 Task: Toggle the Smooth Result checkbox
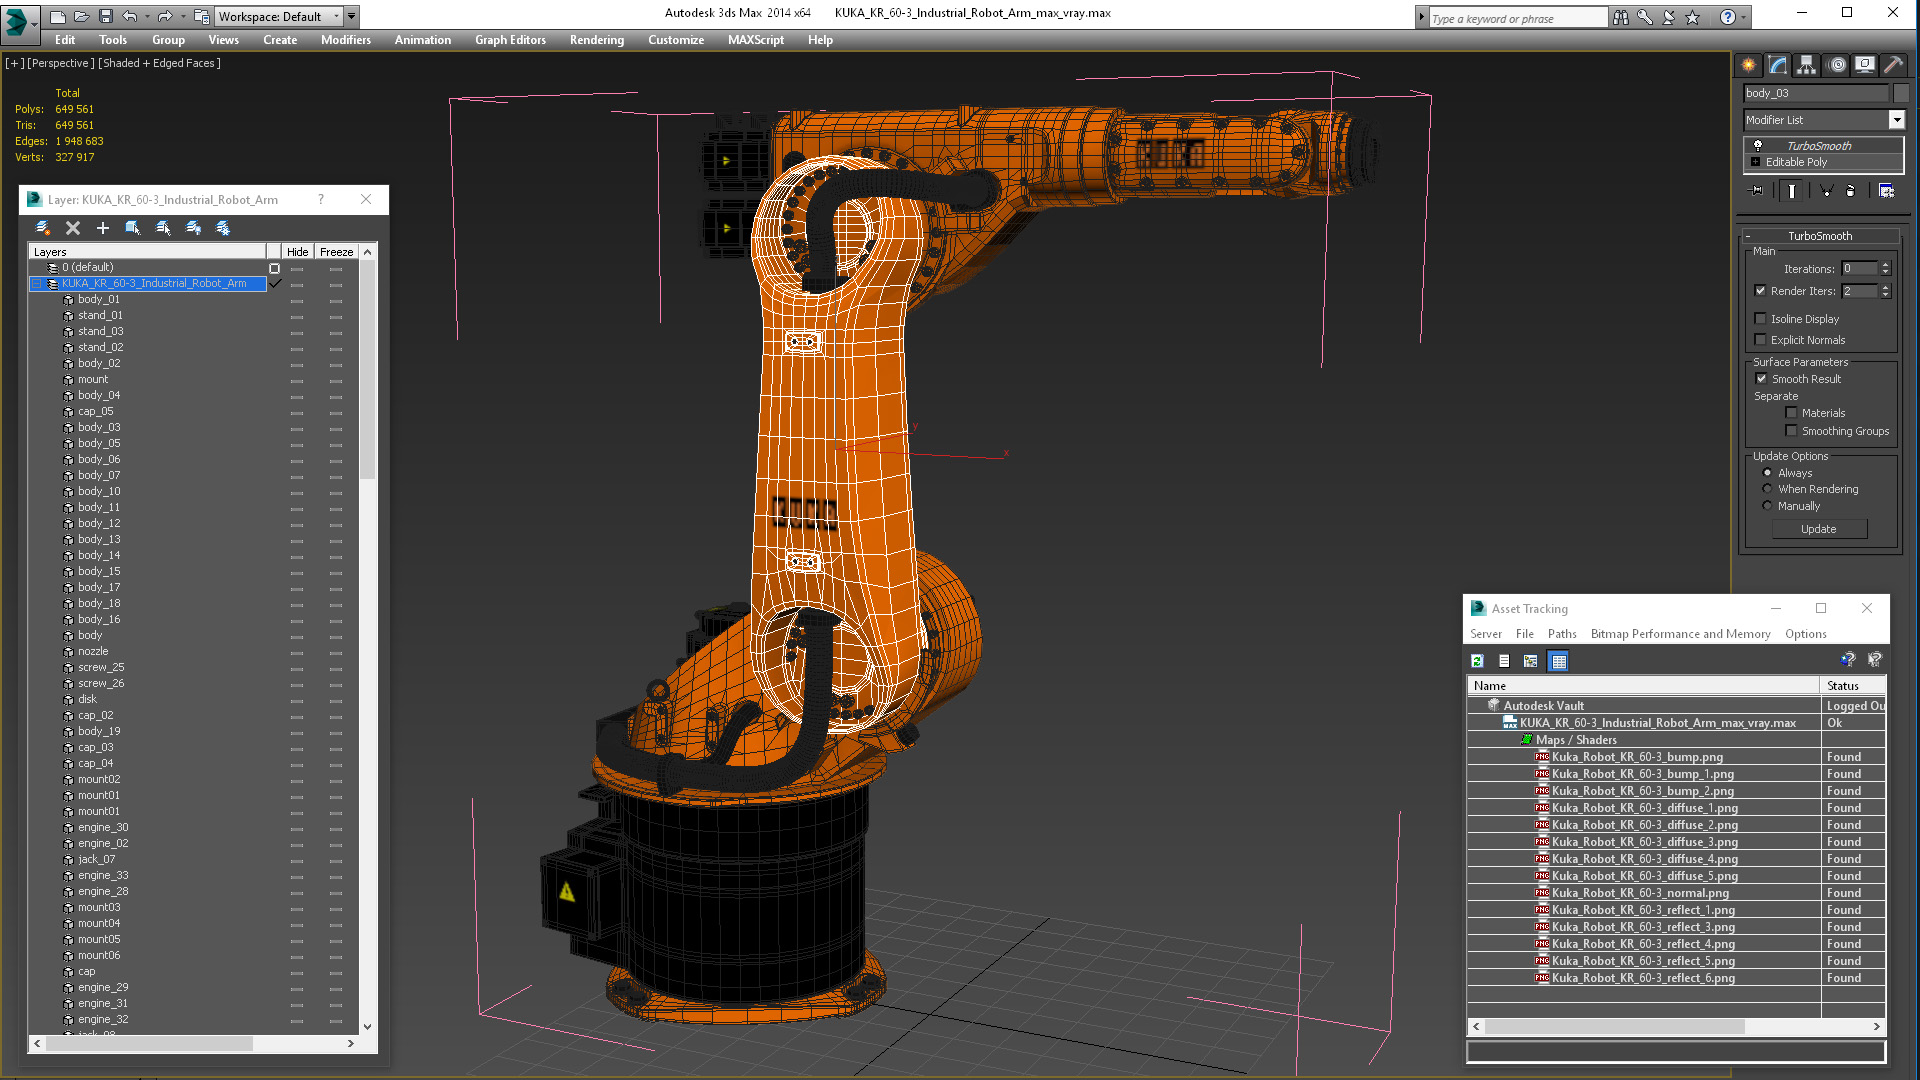coord(1762,379)
